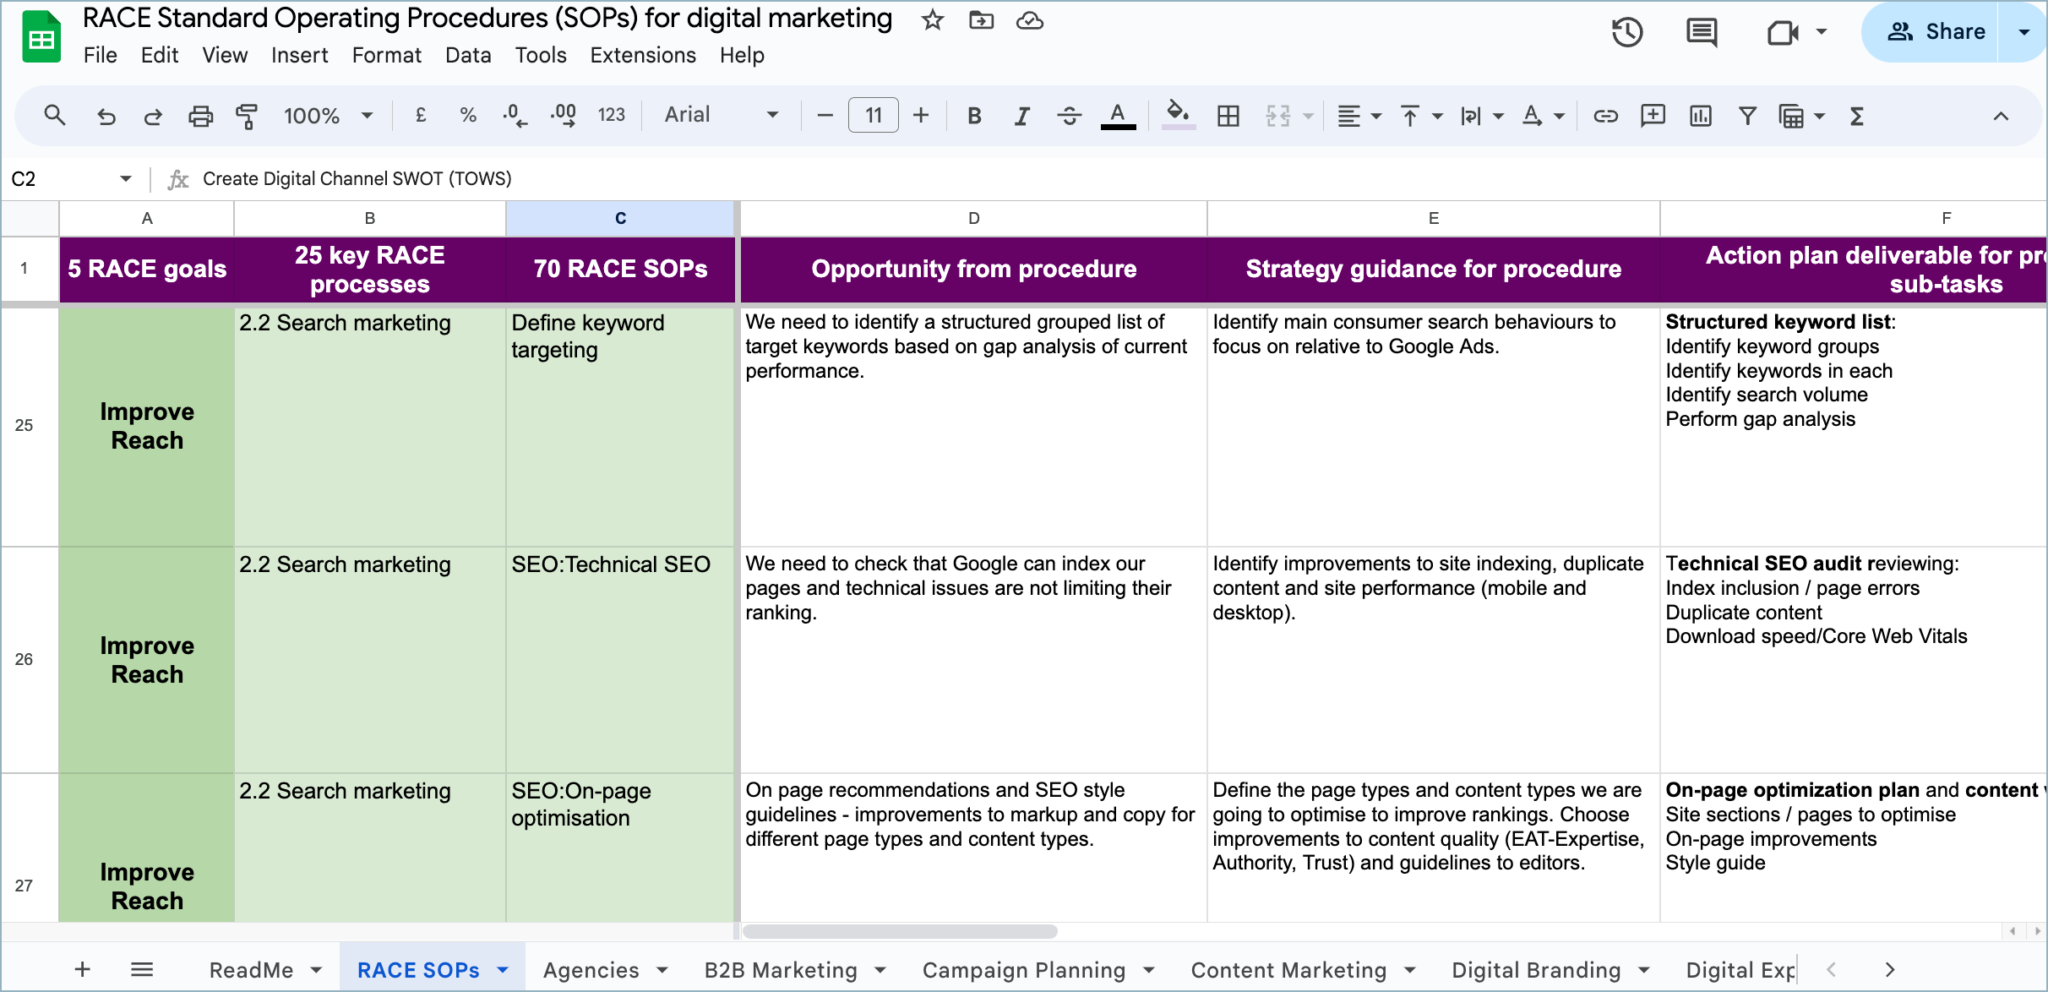Open the RACE SOPs sheet tab menu

pos(502,969)
